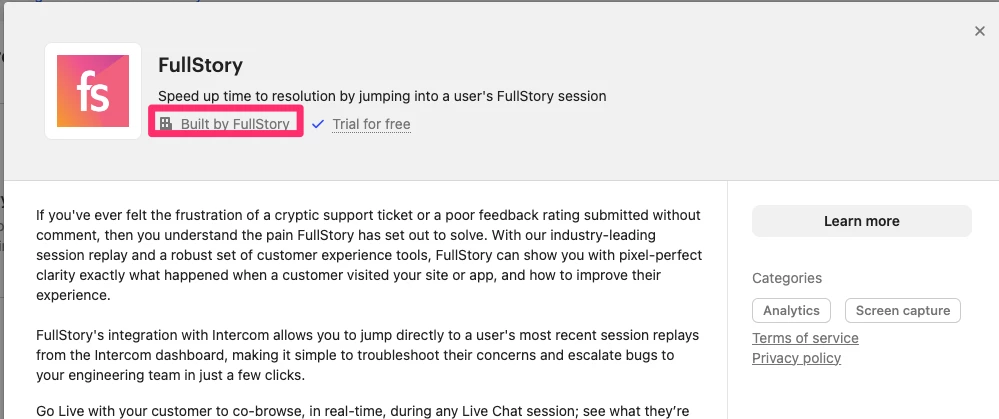The width and height of the screenshot is (999, 419).
Task: Open the Terms of service link
Action: pyautogui.click(x=805, y=338)
